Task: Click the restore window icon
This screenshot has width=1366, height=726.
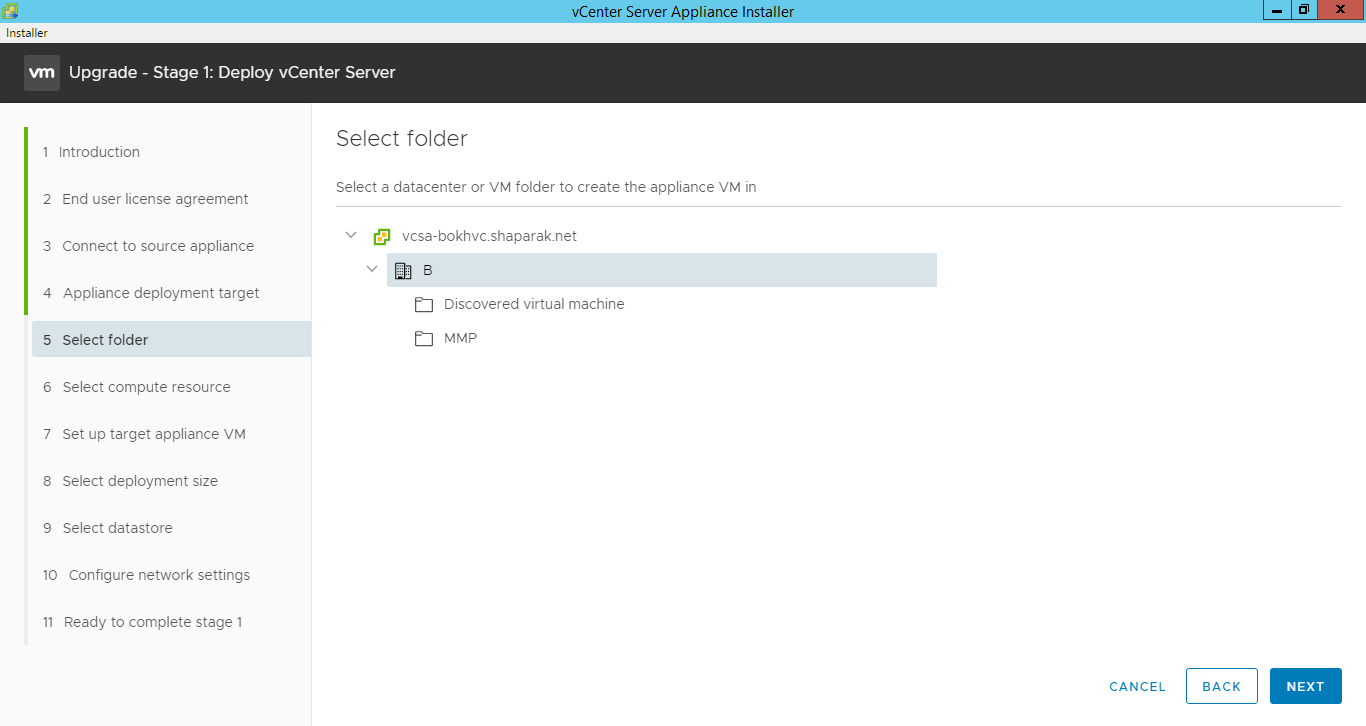Action: point(1303,10)
